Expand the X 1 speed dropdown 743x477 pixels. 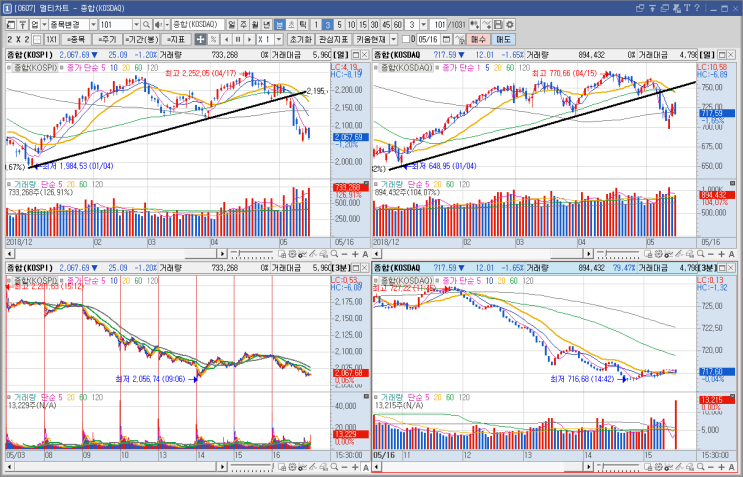pos(279,39)
